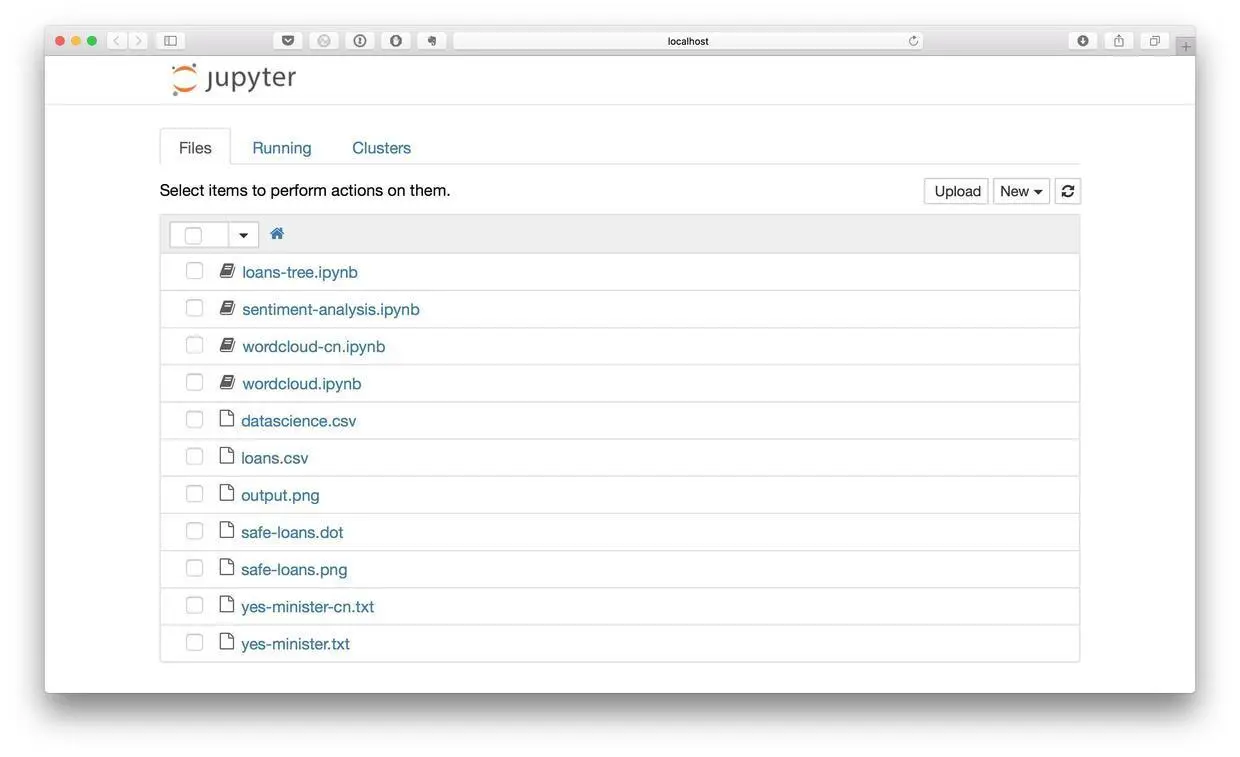The width and height of the screenshot is (1240, 757).
Task: Click the Safari sidebar toggle icon
Action: [x=171, y=41]
